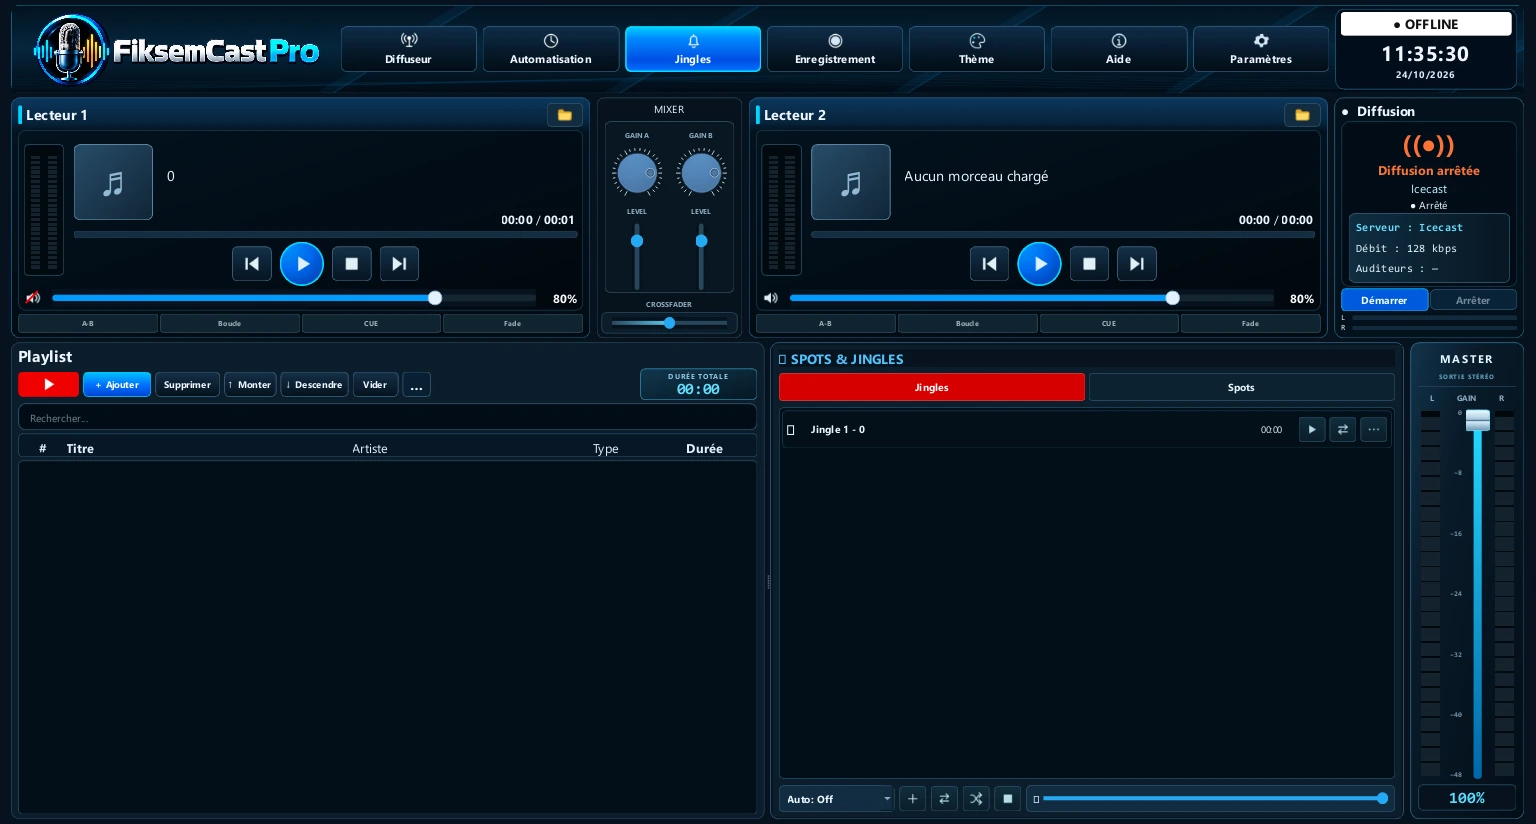Start playback in Lecteur 2
The image size is (1536, 824).
[x=1039, y=264]
